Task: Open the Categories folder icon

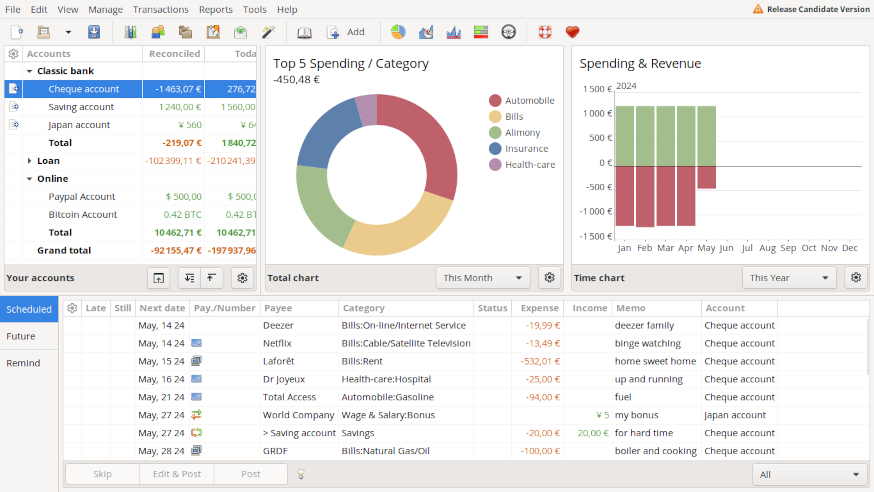Action: 185,32
